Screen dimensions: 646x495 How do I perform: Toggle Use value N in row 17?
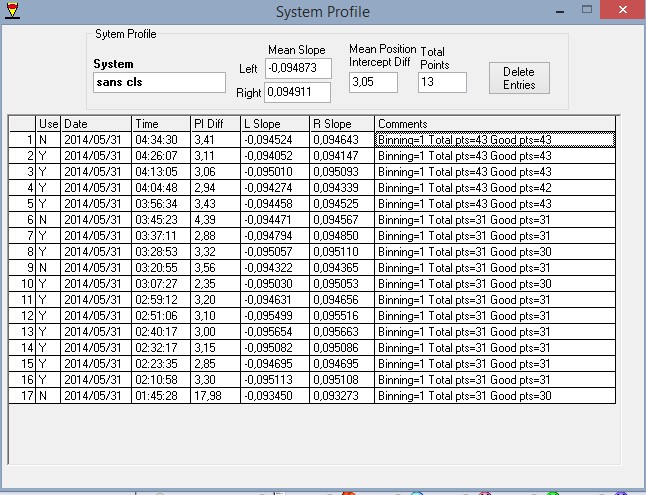(x=48, y=396)
